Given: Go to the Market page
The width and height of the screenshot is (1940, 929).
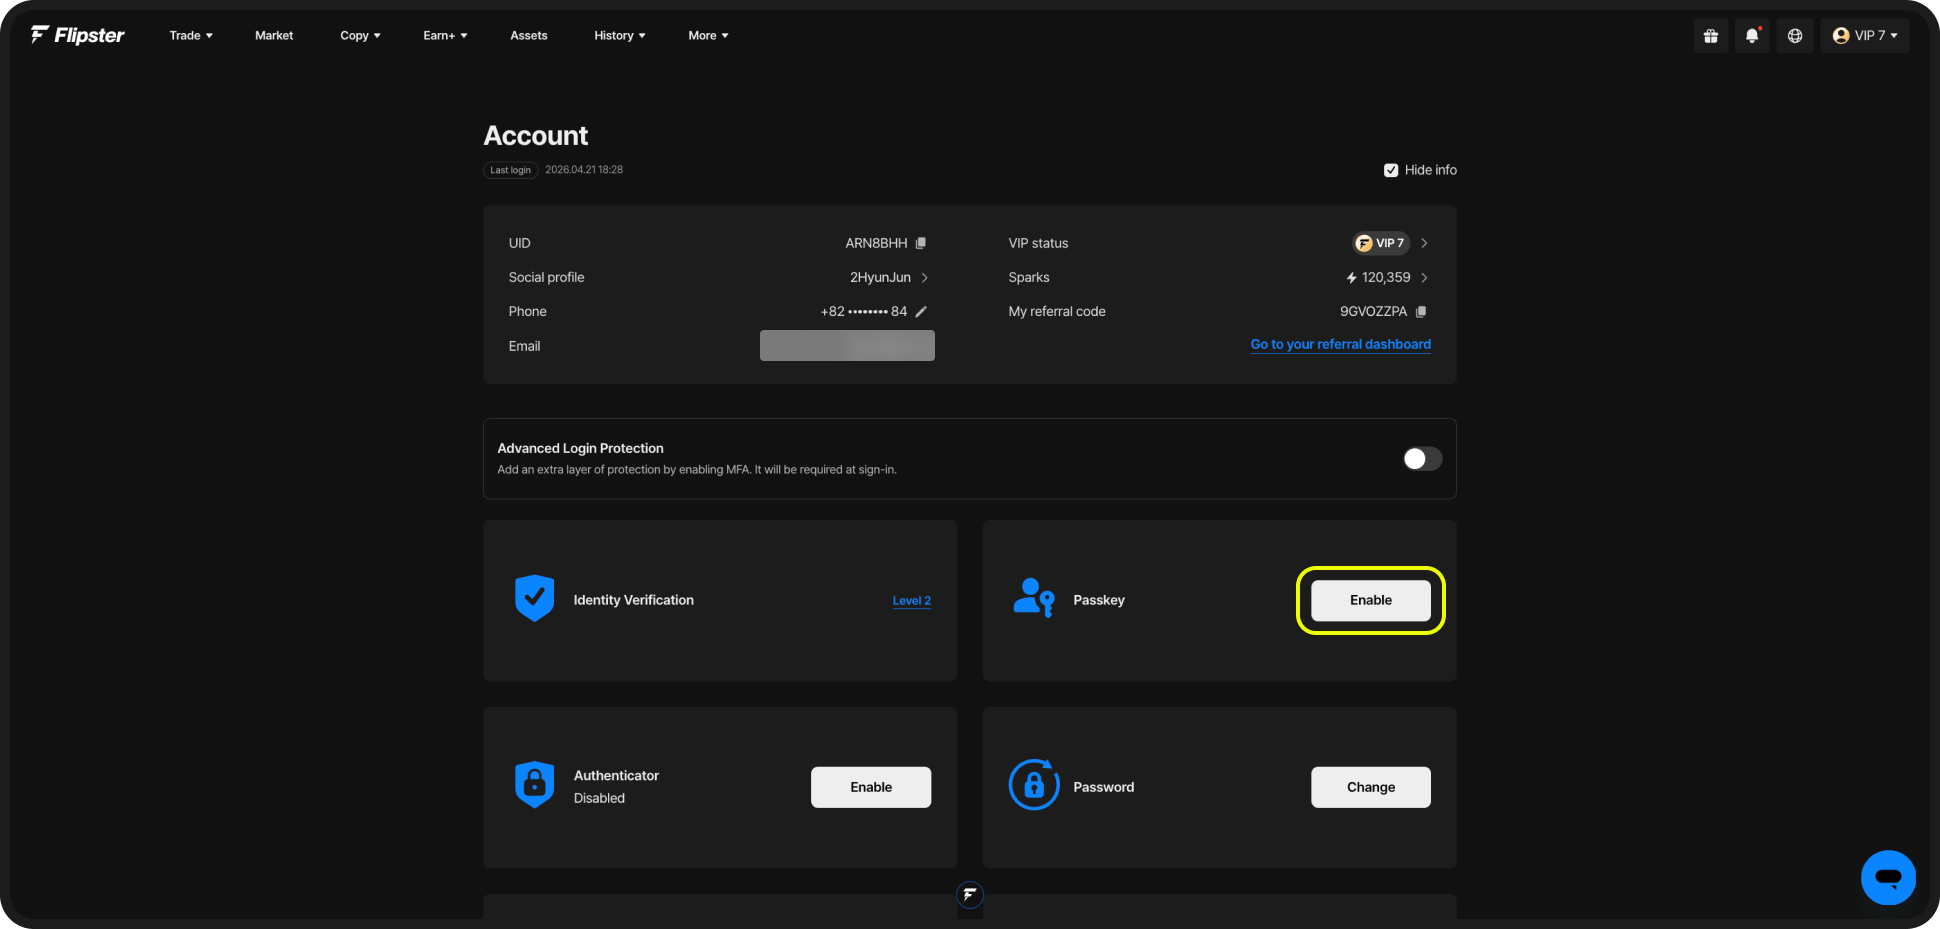Looking at the screenshot, I should pos(274,35).
